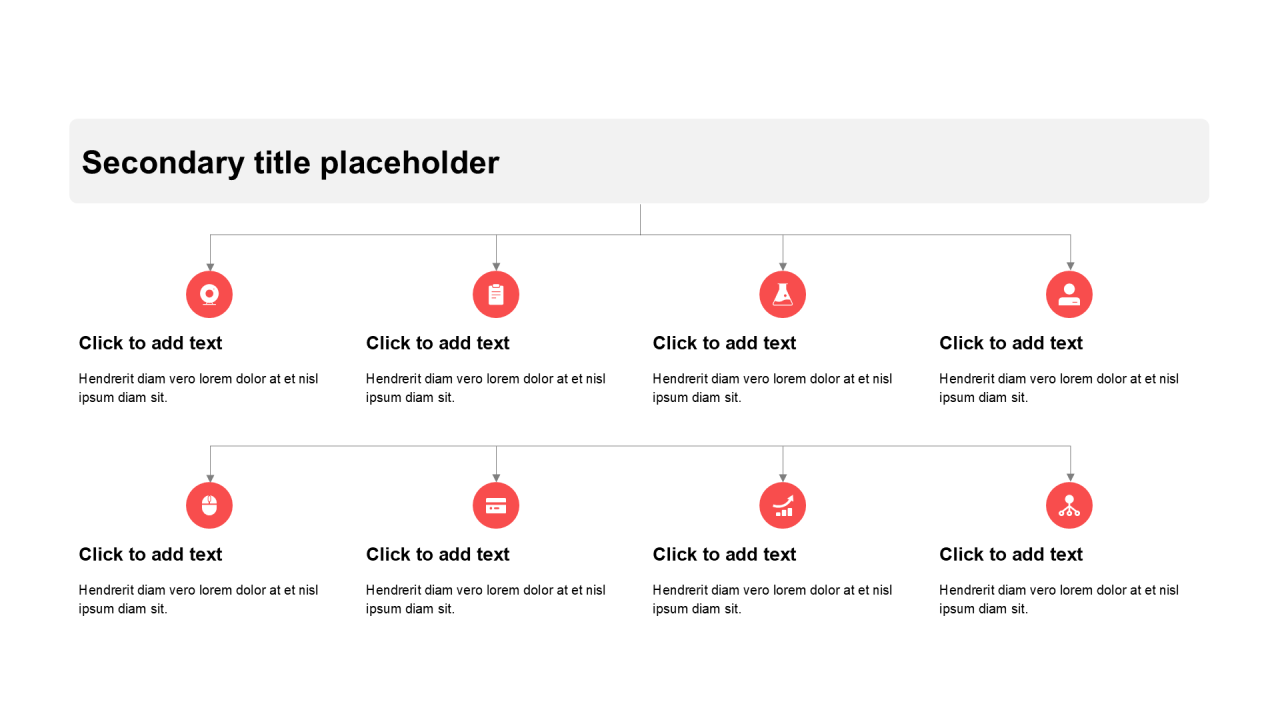
Task: Select the person avatar icon
Action: point(1069,295)
